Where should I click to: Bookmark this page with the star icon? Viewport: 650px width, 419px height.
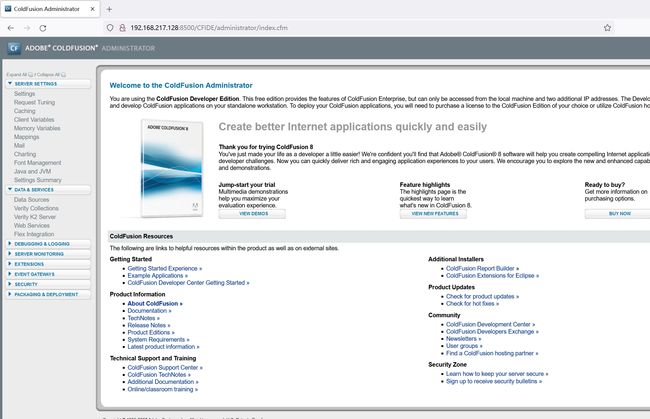click(x=607, y=28)
